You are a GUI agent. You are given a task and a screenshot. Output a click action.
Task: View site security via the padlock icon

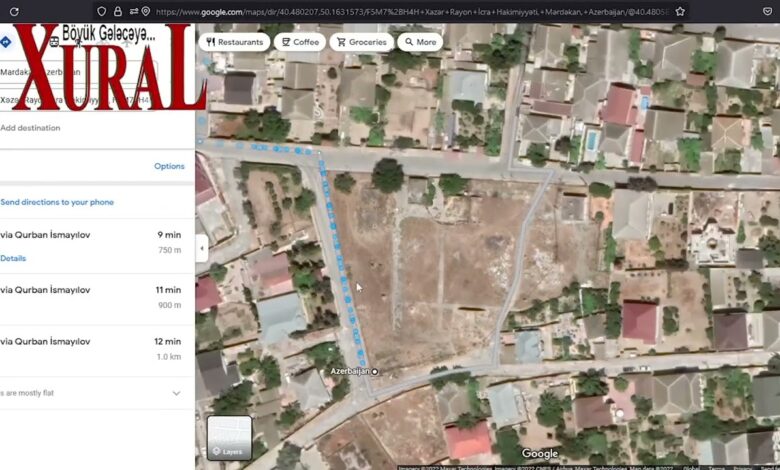[x=118, y=11]
